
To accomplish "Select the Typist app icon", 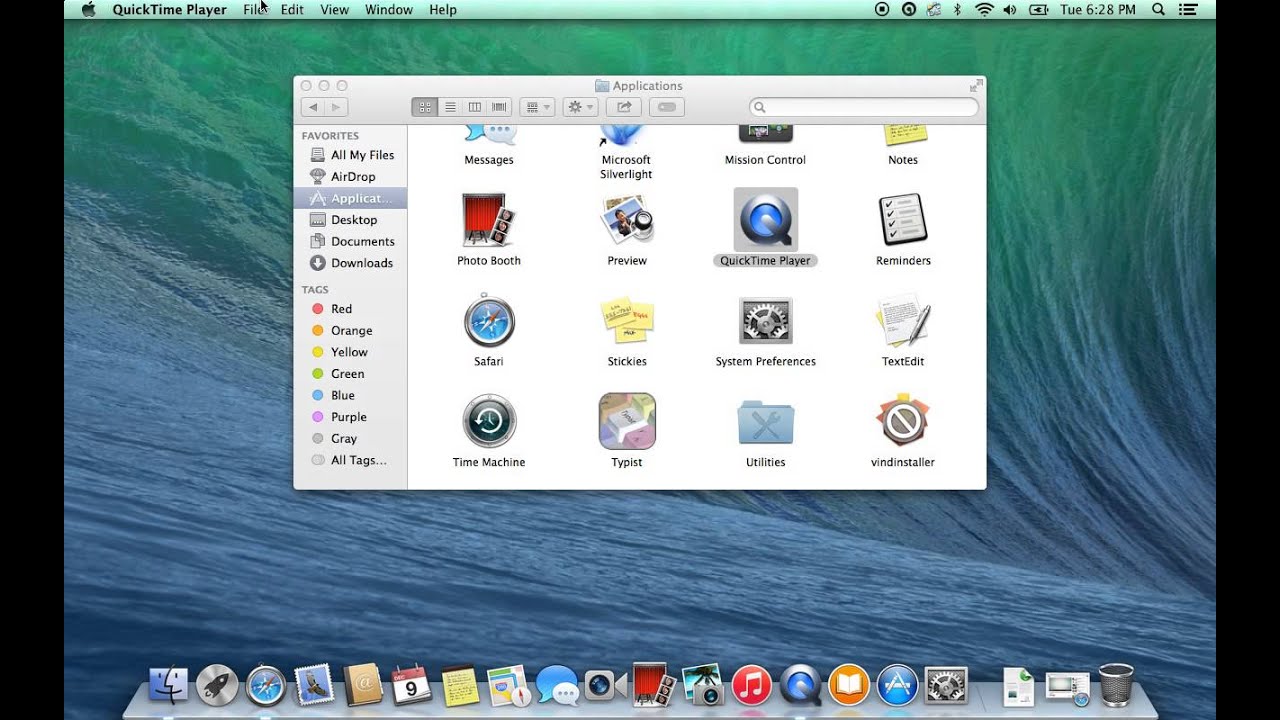I will (627, 421).
